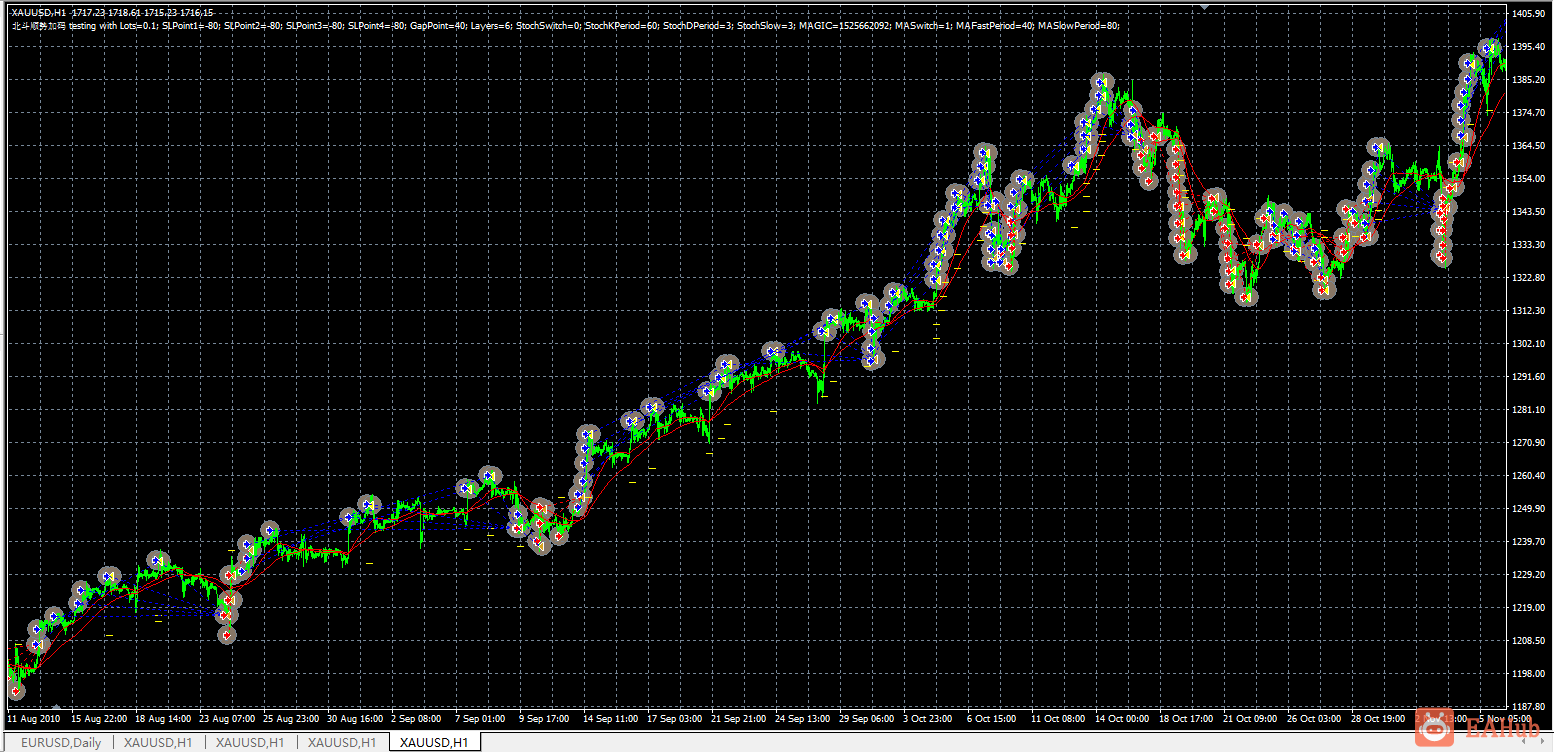1554x753 pixels.
Task: Click the 1229.20 price label
Action: coord(1531,575)
